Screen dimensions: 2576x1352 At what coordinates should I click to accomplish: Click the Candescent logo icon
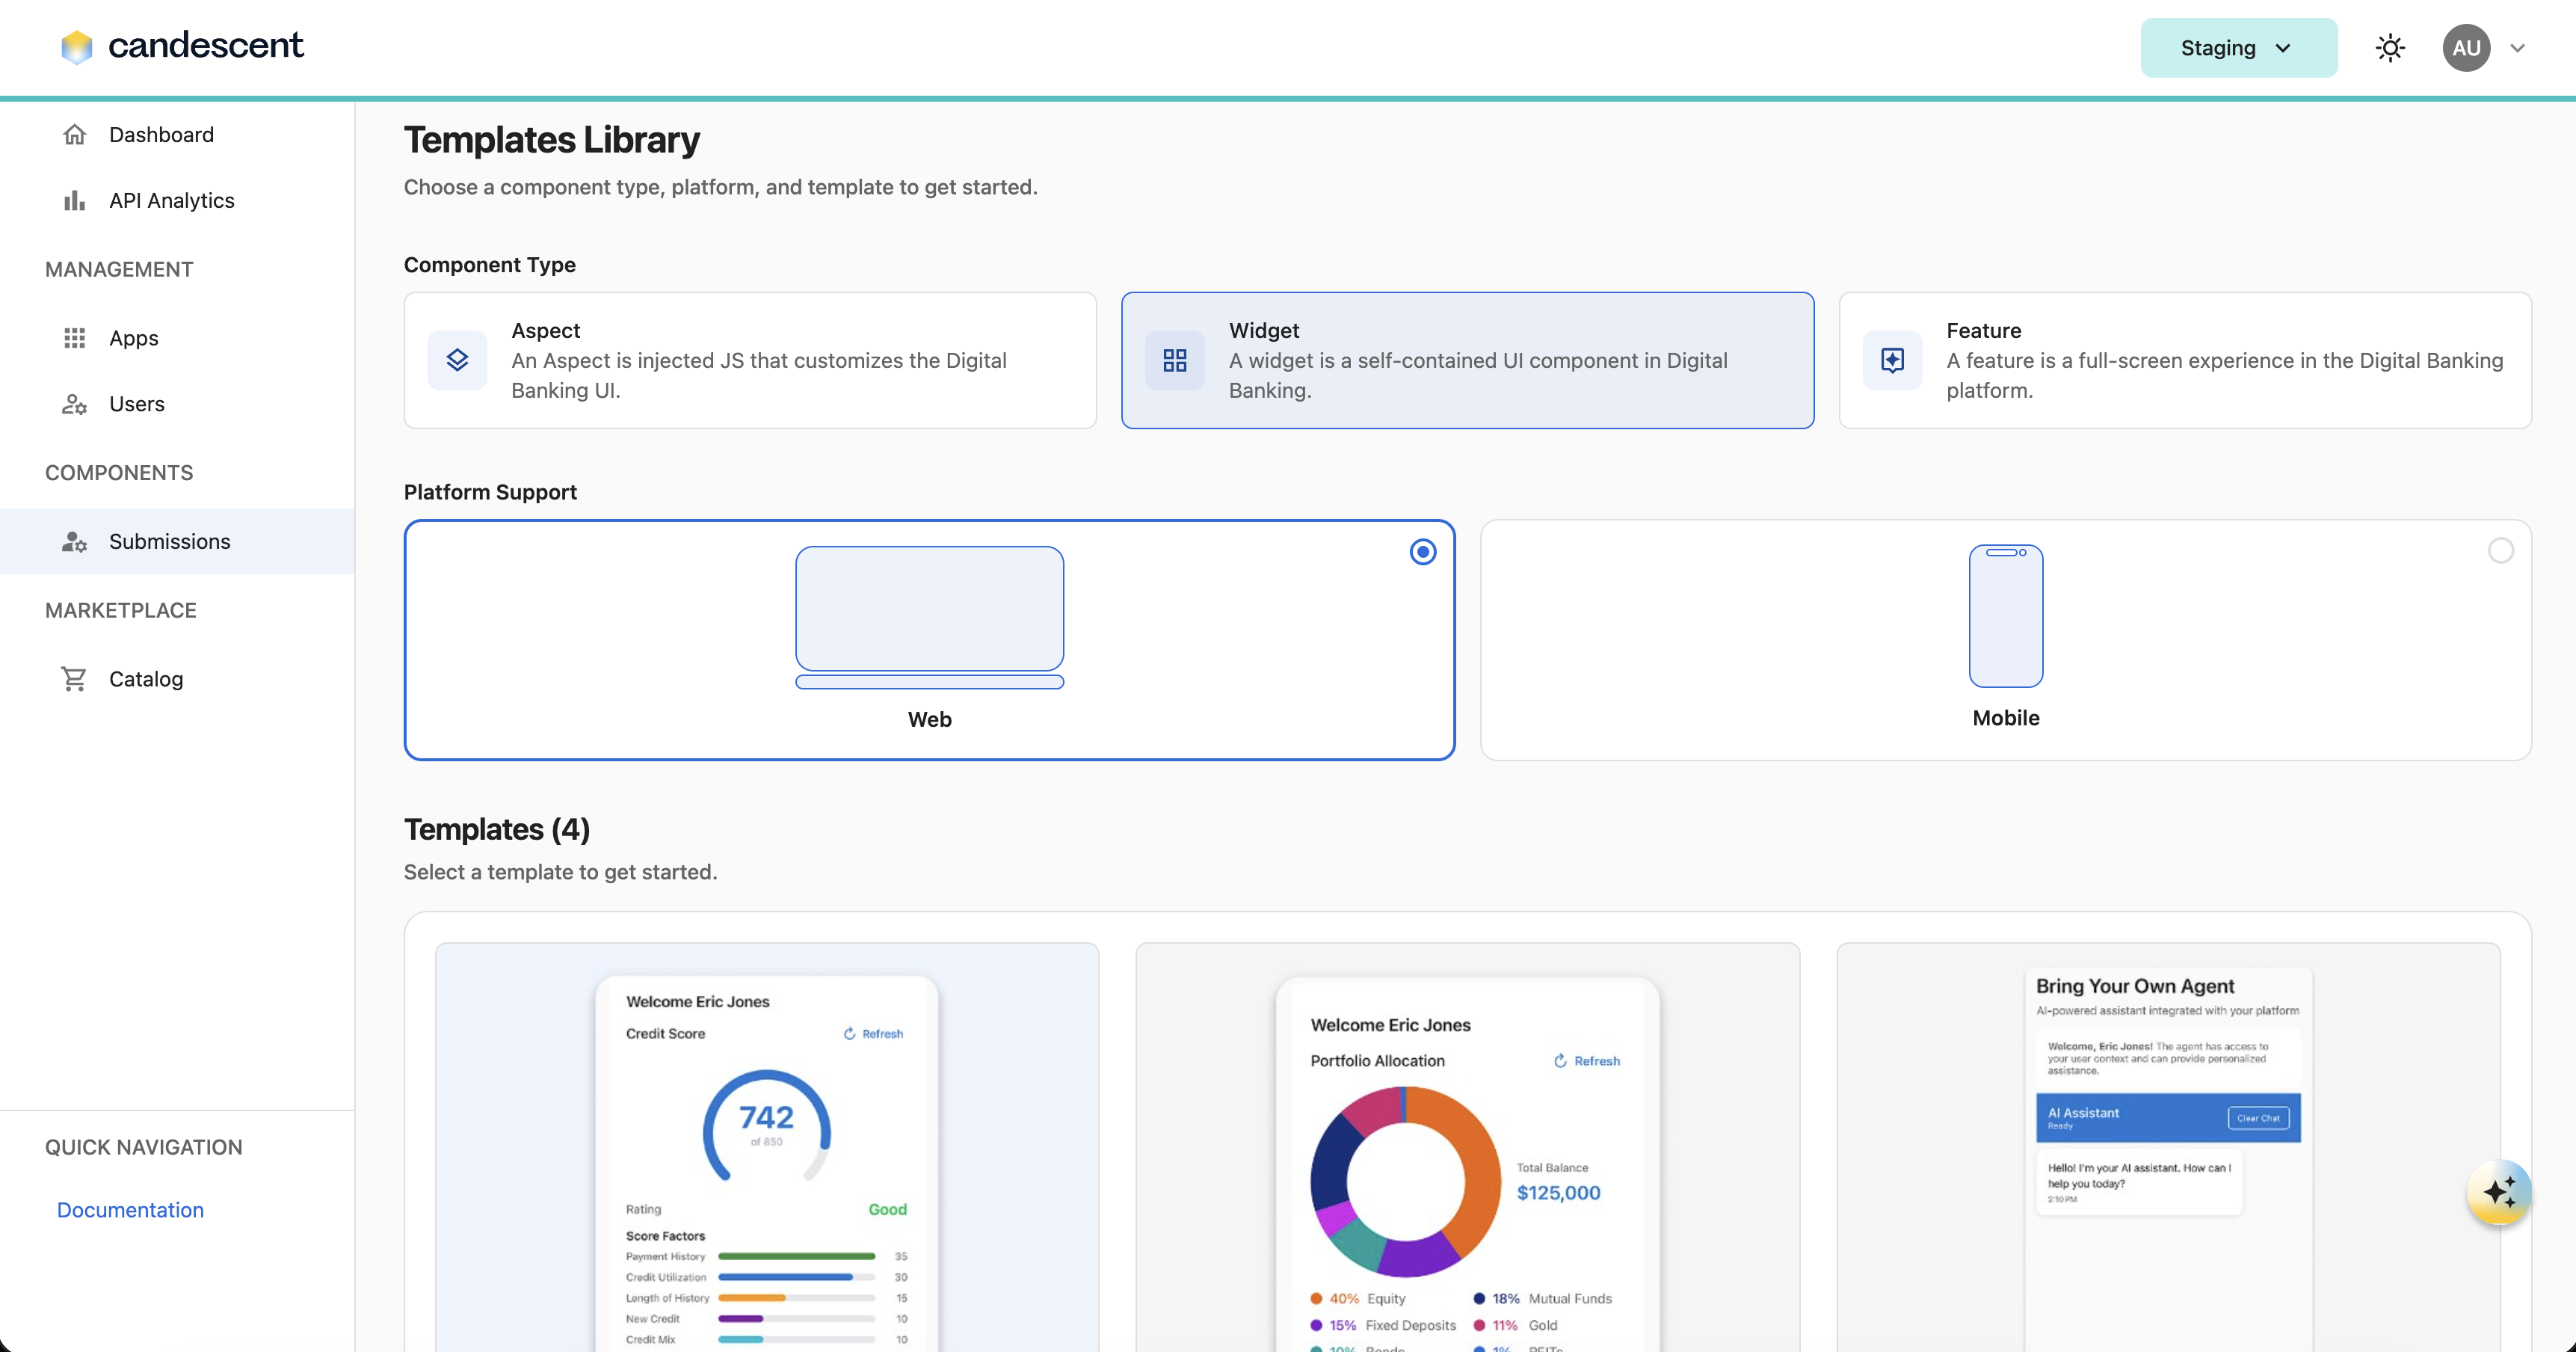click(x=76, y=46)
